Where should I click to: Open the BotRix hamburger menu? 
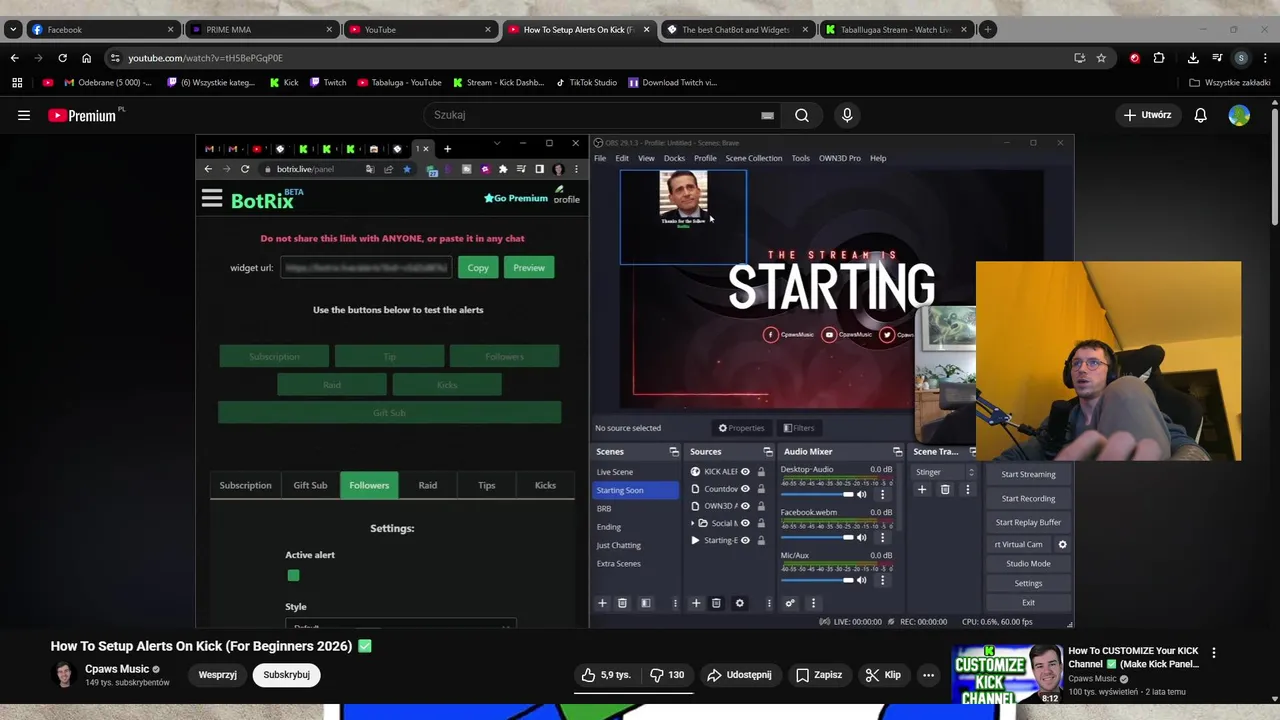pyautogui.click(x=211, y=198)
